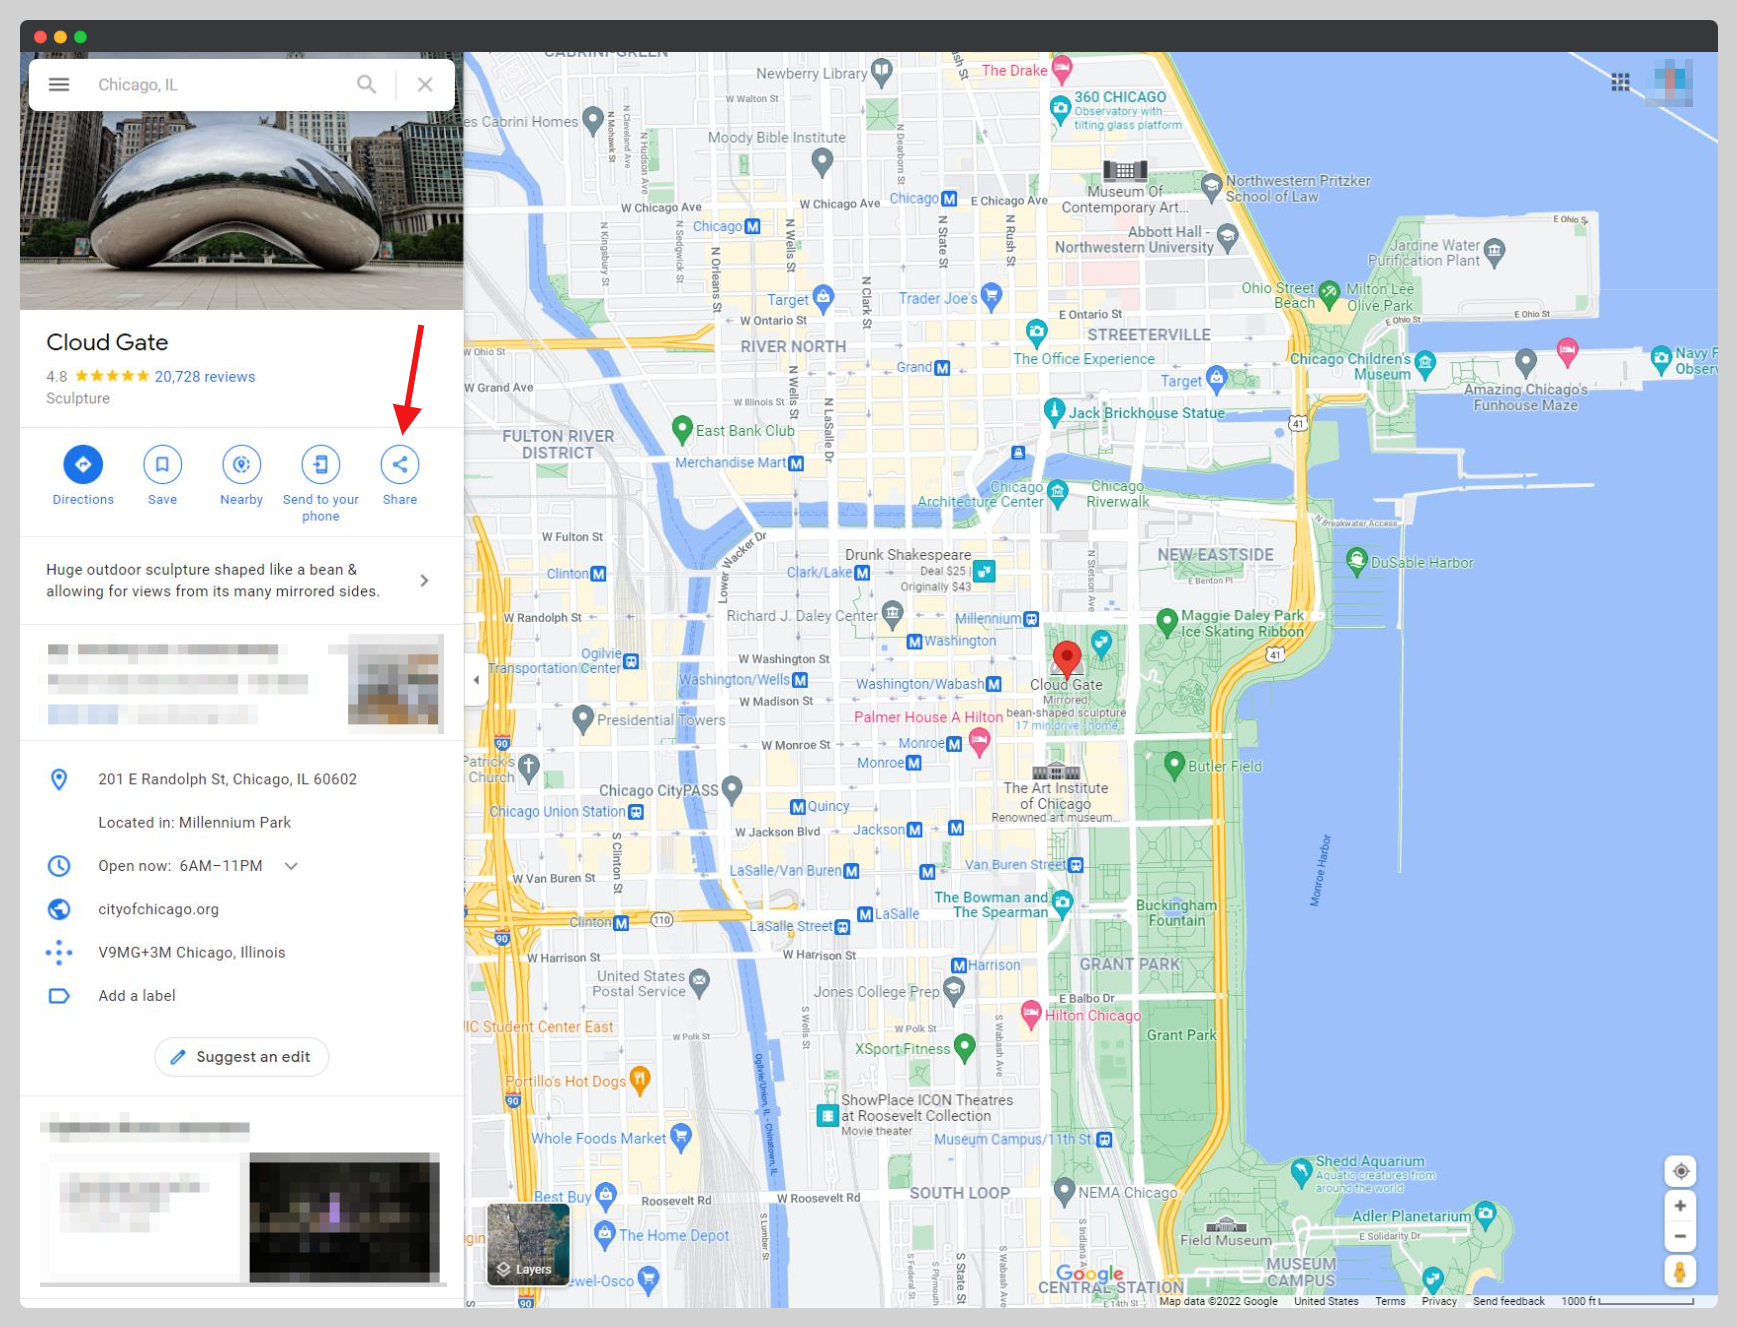This screenshot has height=1327, width=1737.
Task: Expand the sculpture description details
Action: point(423,580)
